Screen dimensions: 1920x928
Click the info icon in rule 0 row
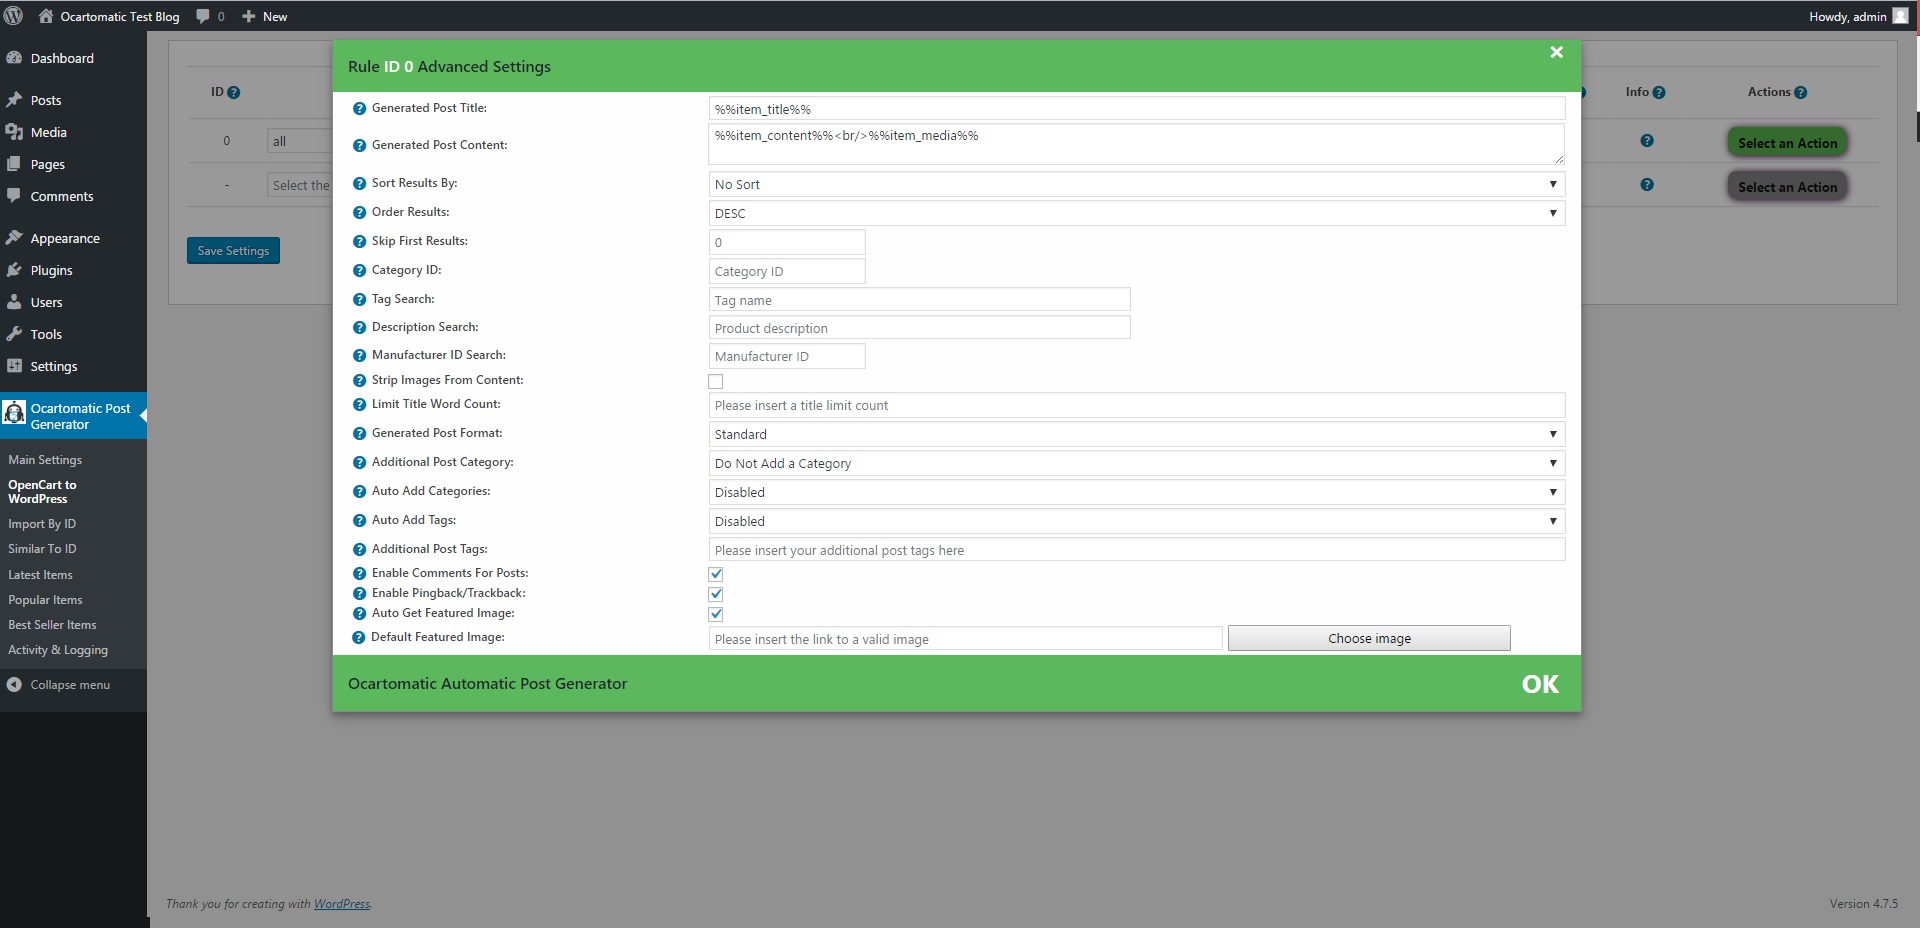[1647, 141]
